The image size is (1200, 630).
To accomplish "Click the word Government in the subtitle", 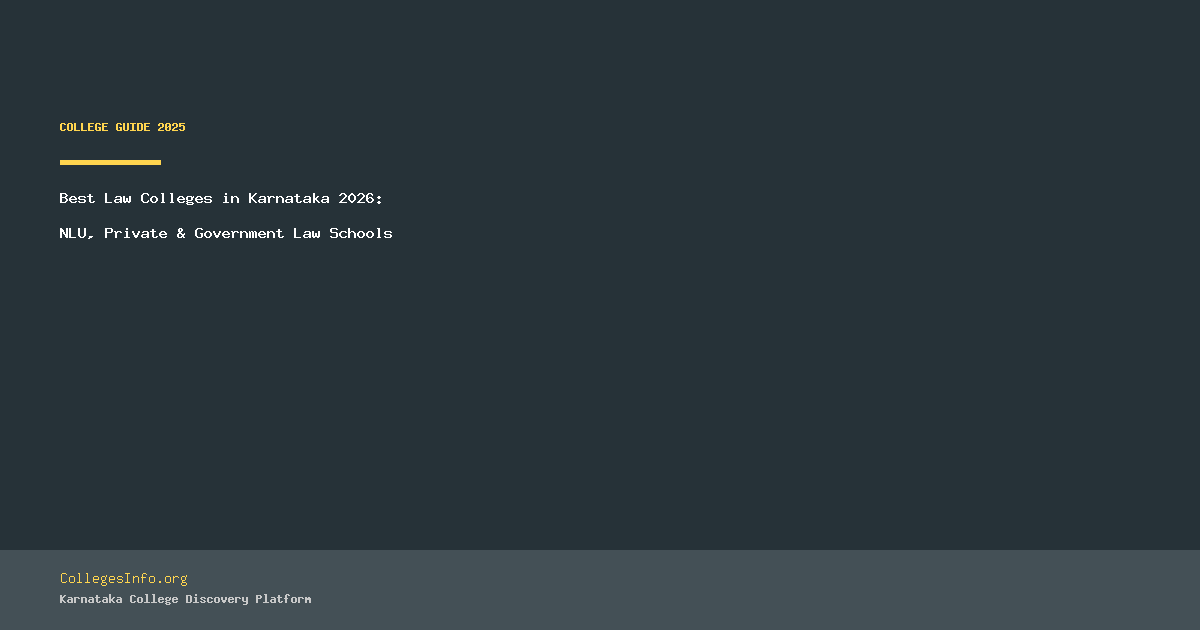I will 239,233.
